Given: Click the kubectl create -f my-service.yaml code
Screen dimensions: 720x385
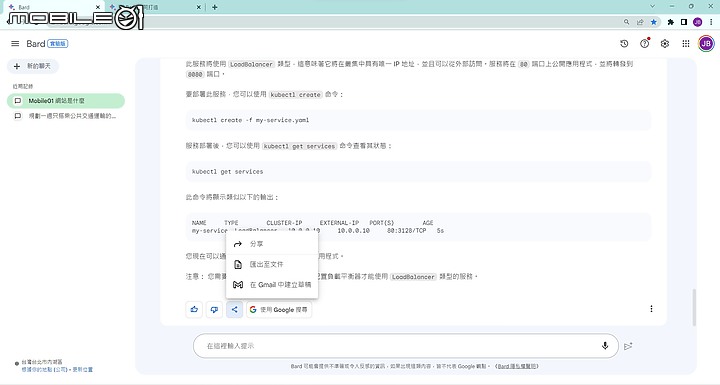Looking at the screenshot, I should (x=250, y=120).
